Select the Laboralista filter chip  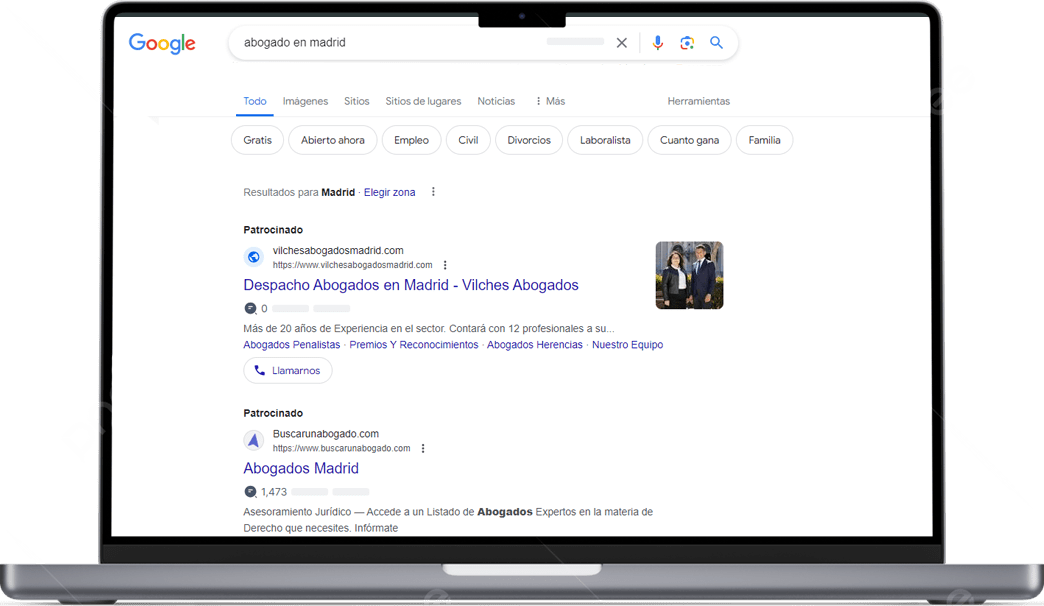pyautogui.click(x=605, y=140)
